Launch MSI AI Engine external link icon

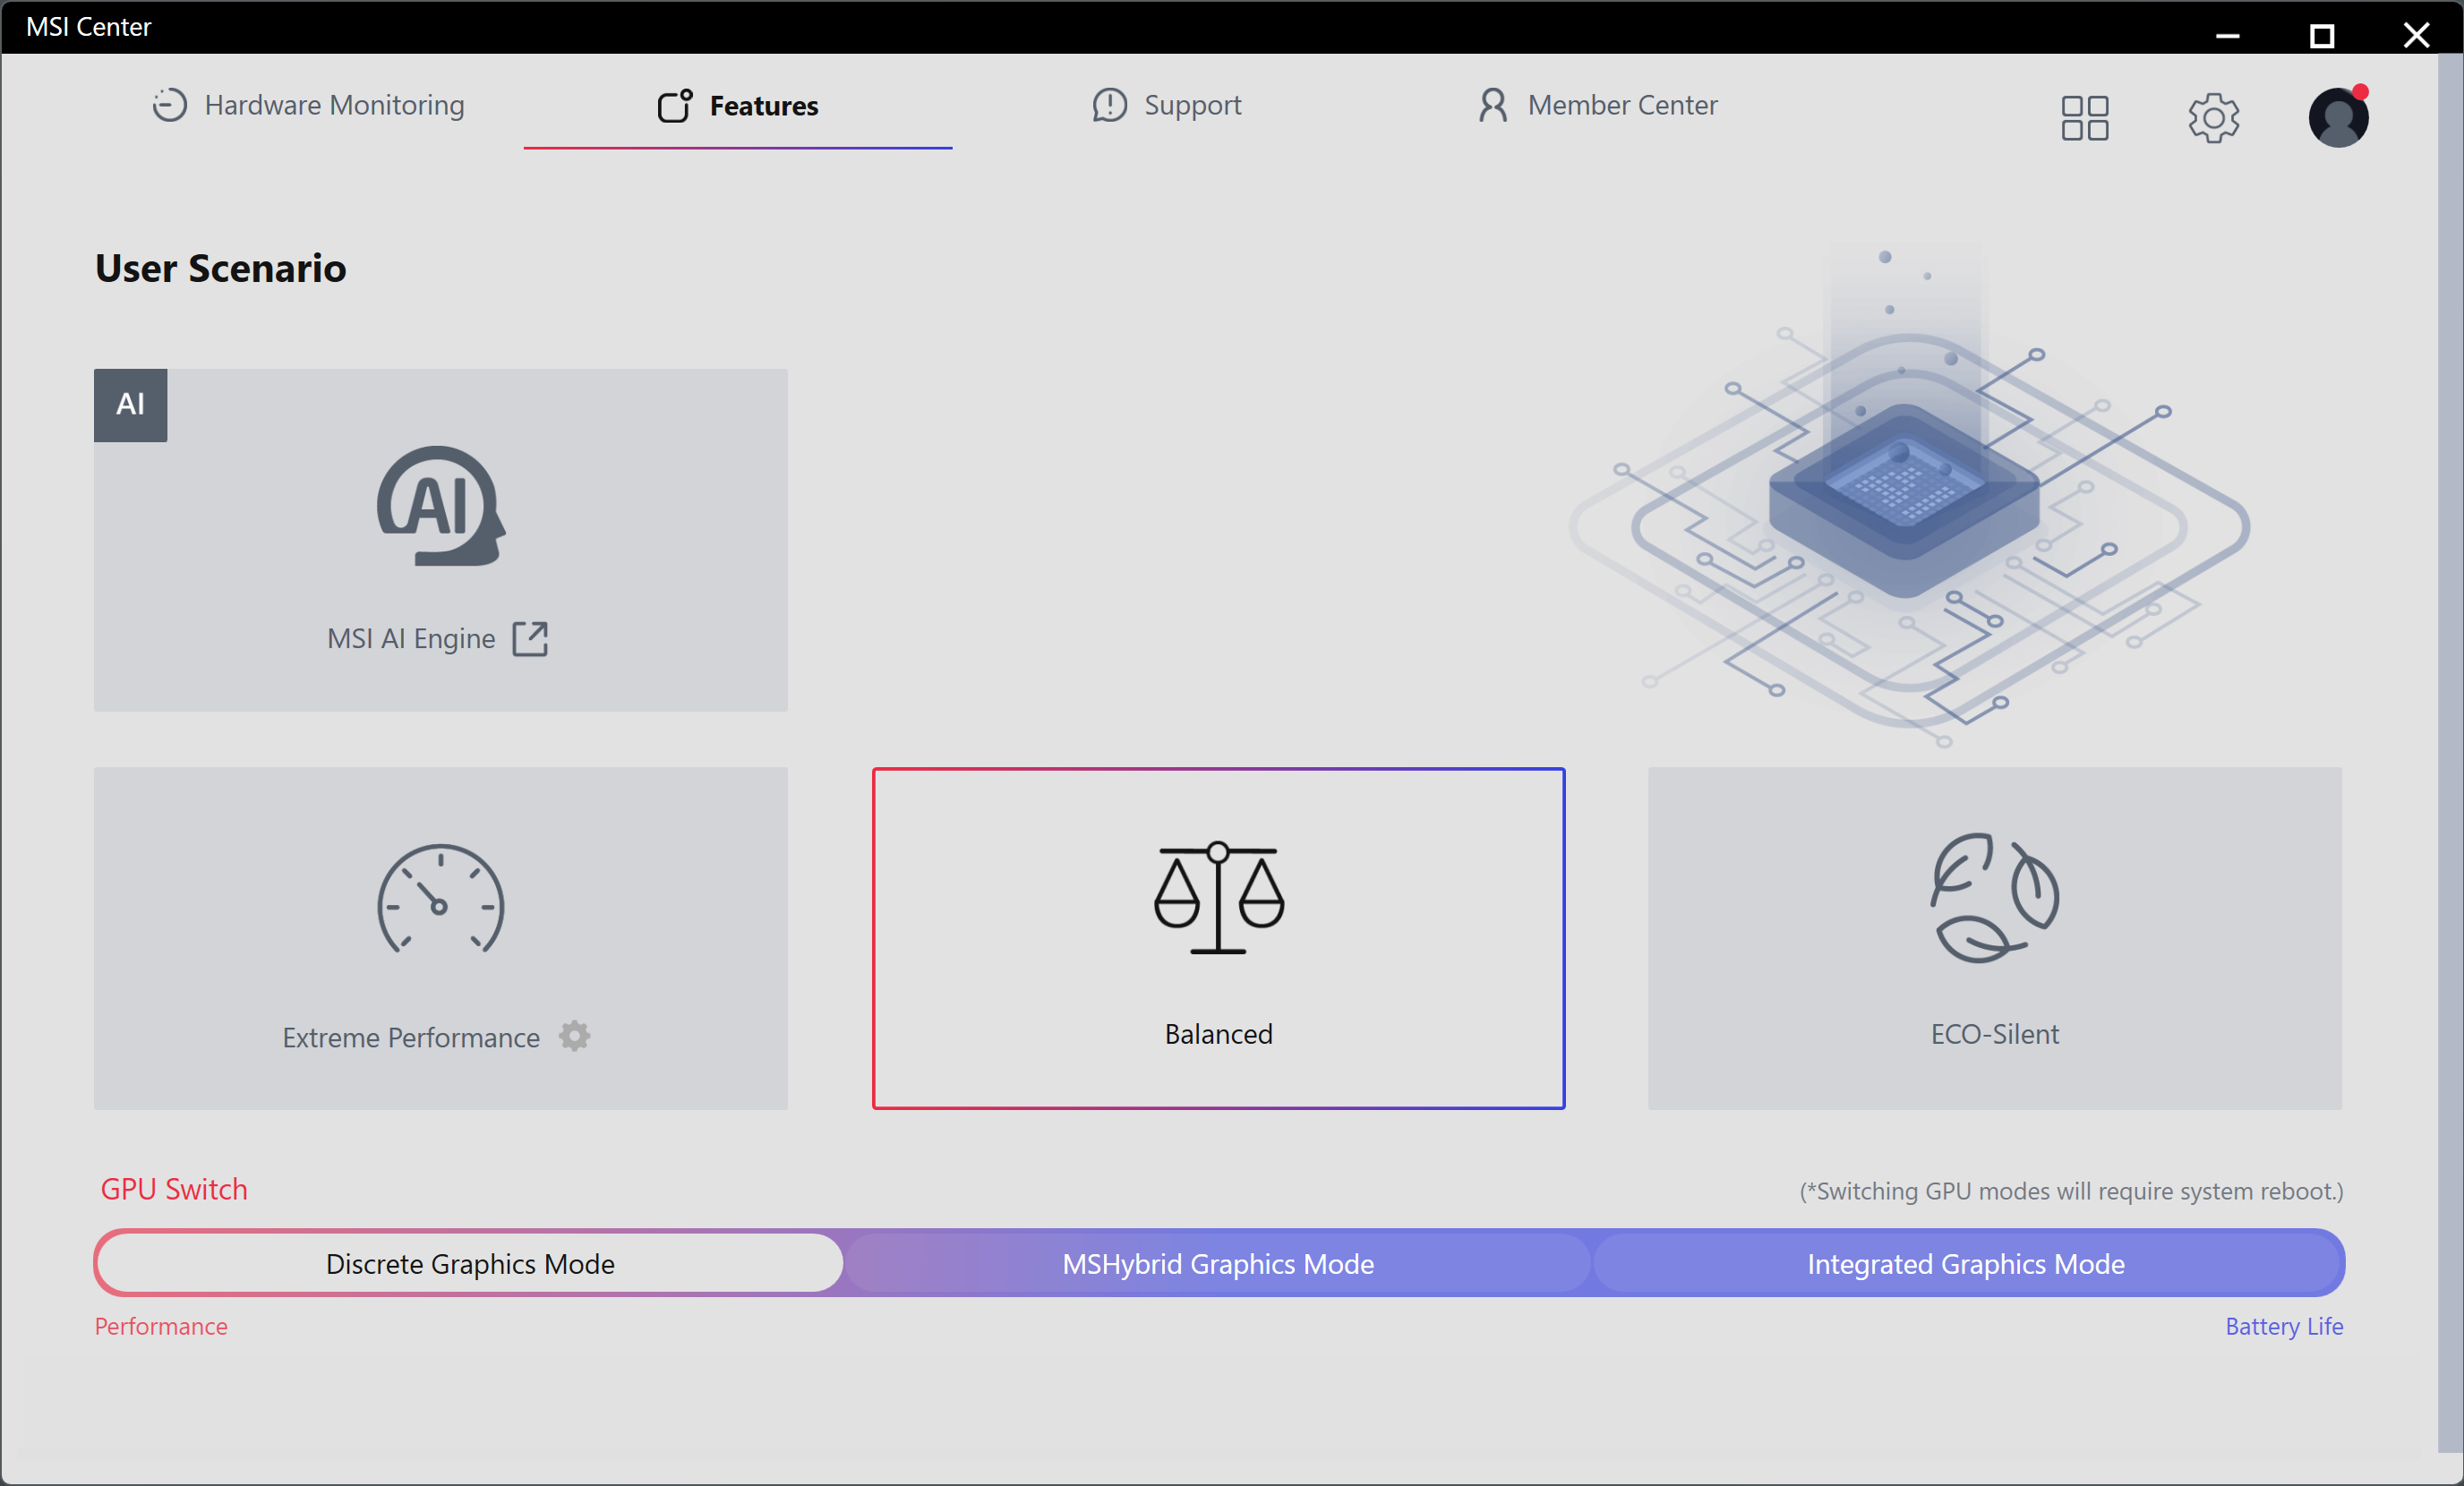(x=530, y=638)
